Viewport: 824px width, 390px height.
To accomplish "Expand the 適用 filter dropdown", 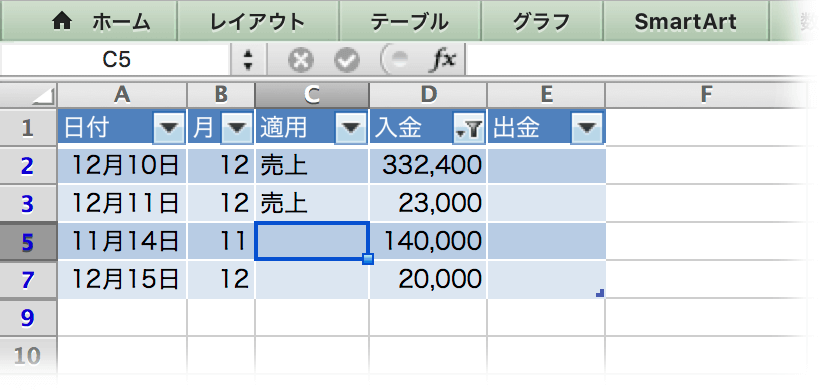I will point(351,128).
